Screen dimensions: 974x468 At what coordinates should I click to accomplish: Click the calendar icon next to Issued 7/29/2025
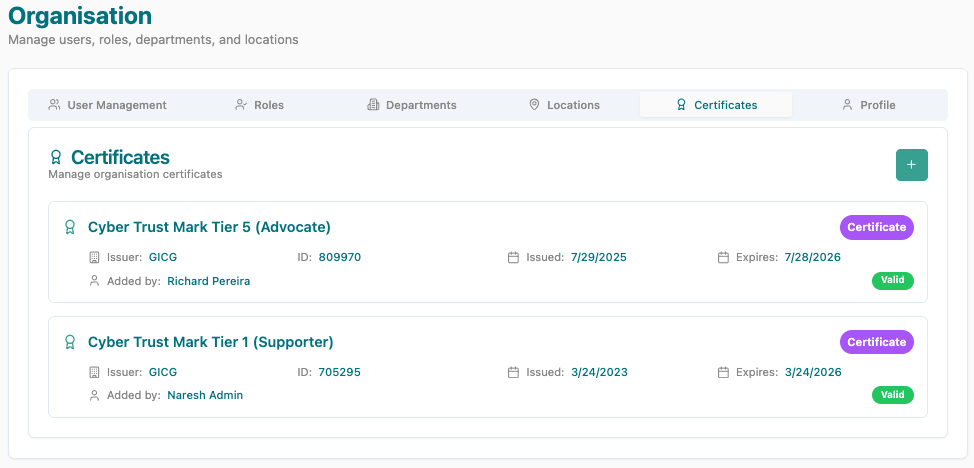[x=513, y=257]
